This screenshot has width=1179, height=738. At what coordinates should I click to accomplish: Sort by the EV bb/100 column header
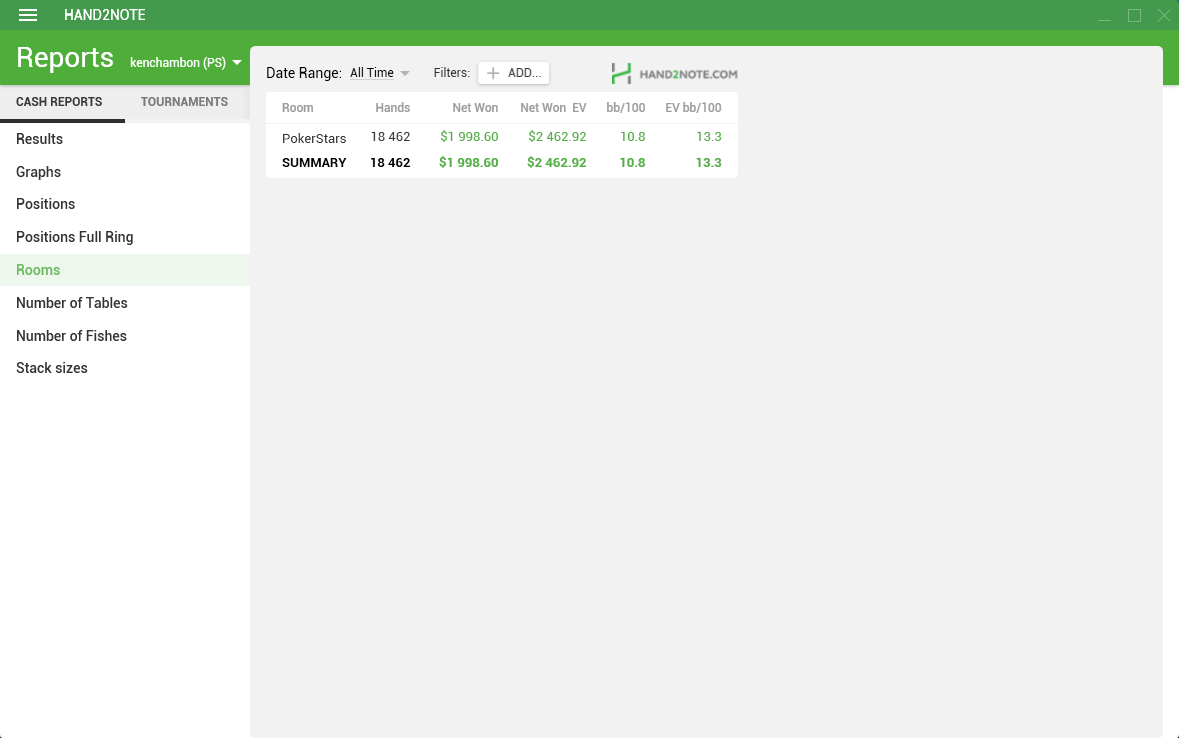pyautogui.click(x=693, y=108)
